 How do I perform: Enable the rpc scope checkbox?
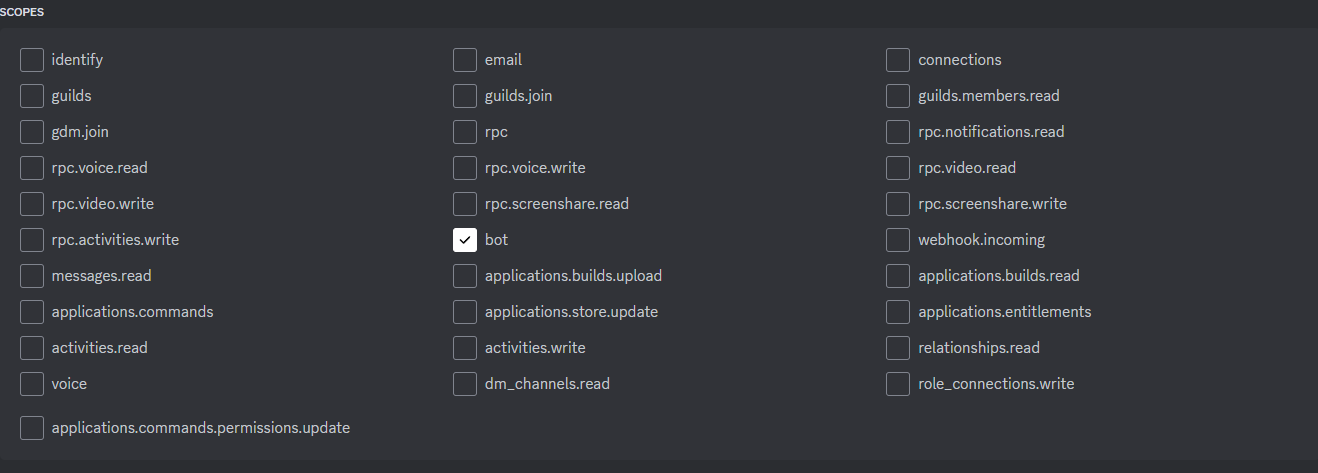[x=465, y=132]
